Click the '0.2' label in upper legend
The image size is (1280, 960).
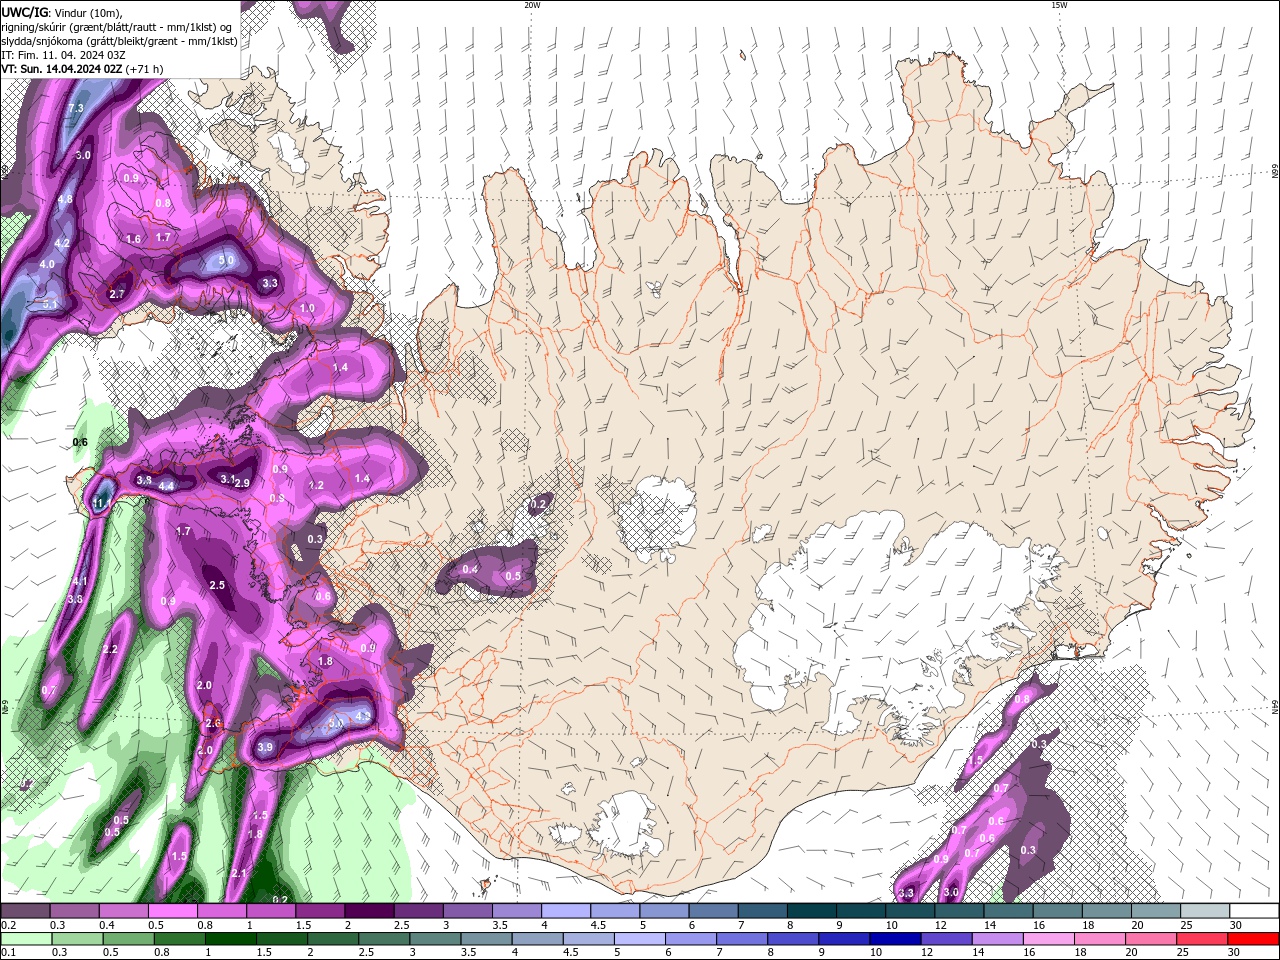tap(8, 925)
